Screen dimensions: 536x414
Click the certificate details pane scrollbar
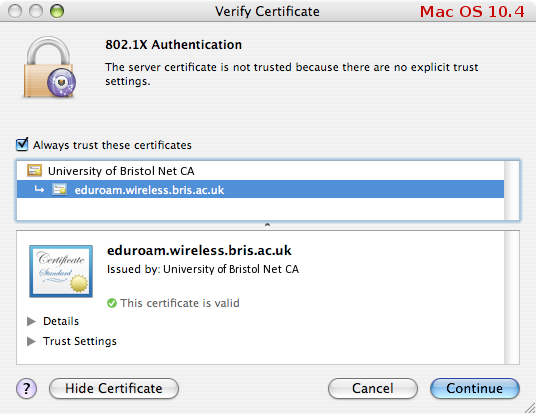(512, 297)
